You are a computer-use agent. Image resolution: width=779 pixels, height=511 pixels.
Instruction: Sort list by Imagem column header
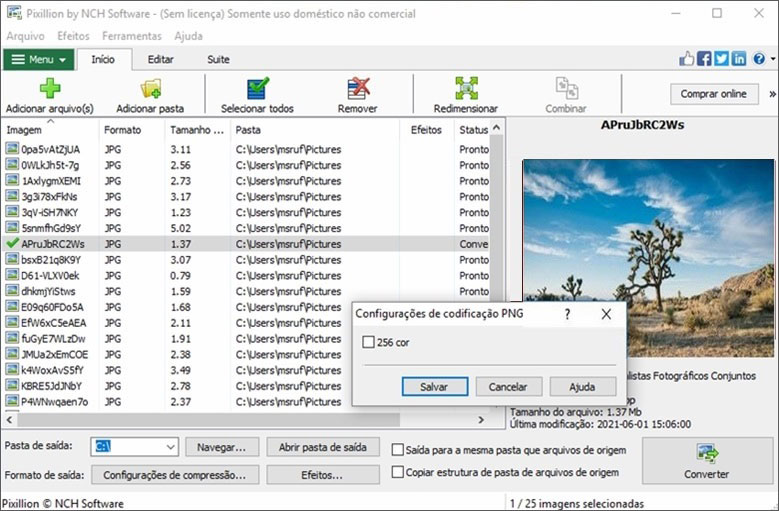50,130
